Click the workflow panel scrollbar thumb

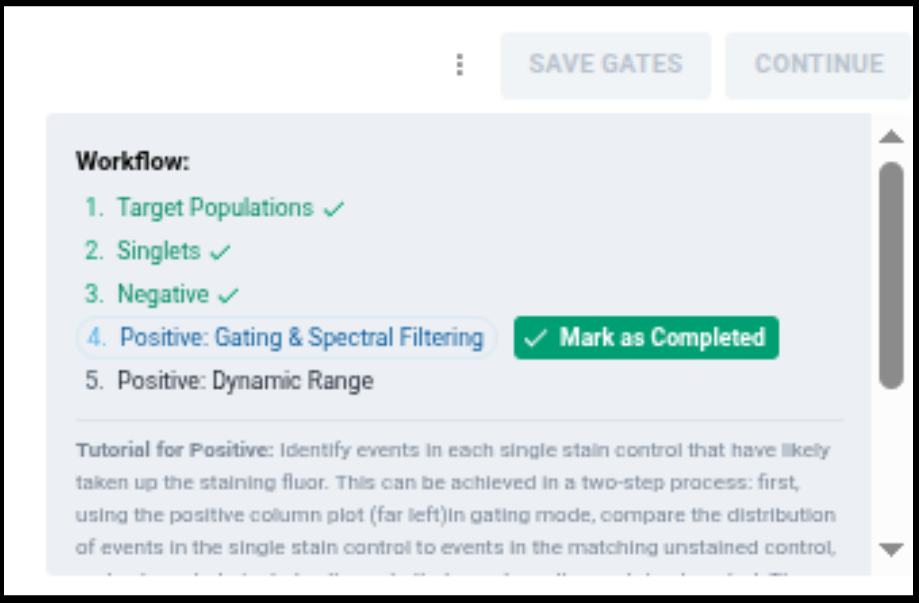[x=890, y=275]
